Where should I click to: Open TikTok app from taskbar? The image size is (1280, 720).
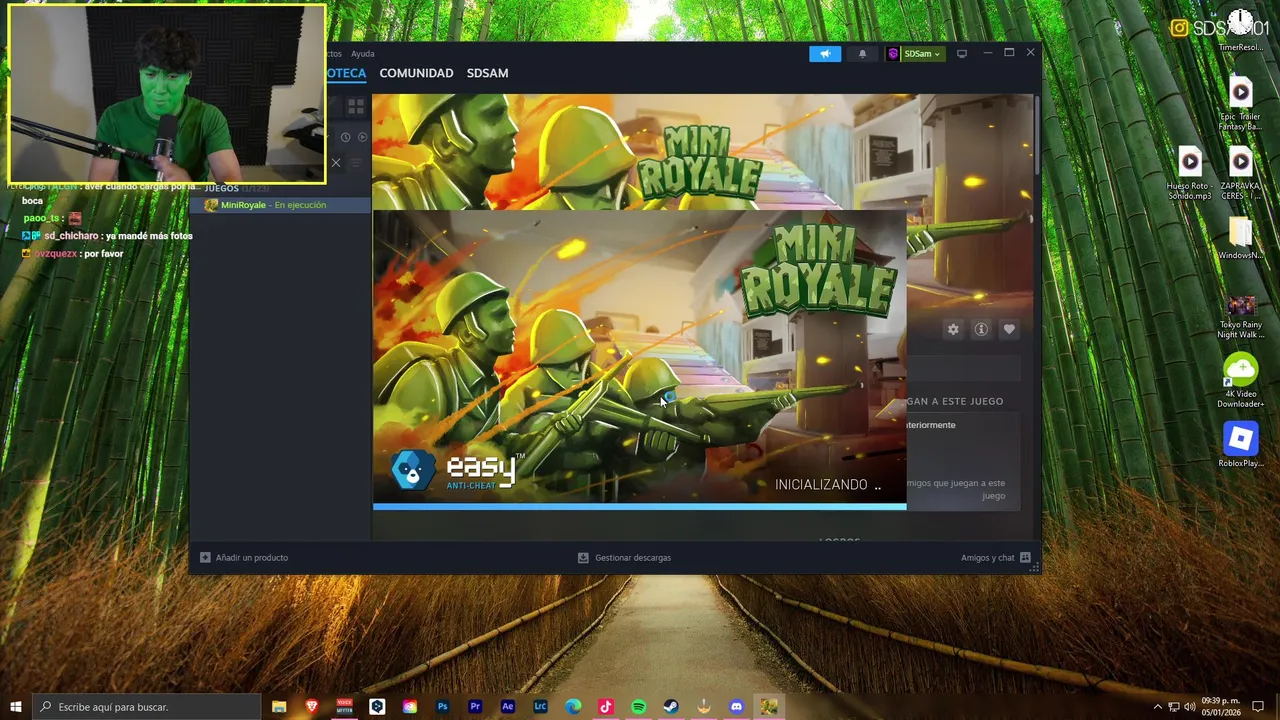tap(606, 707)
